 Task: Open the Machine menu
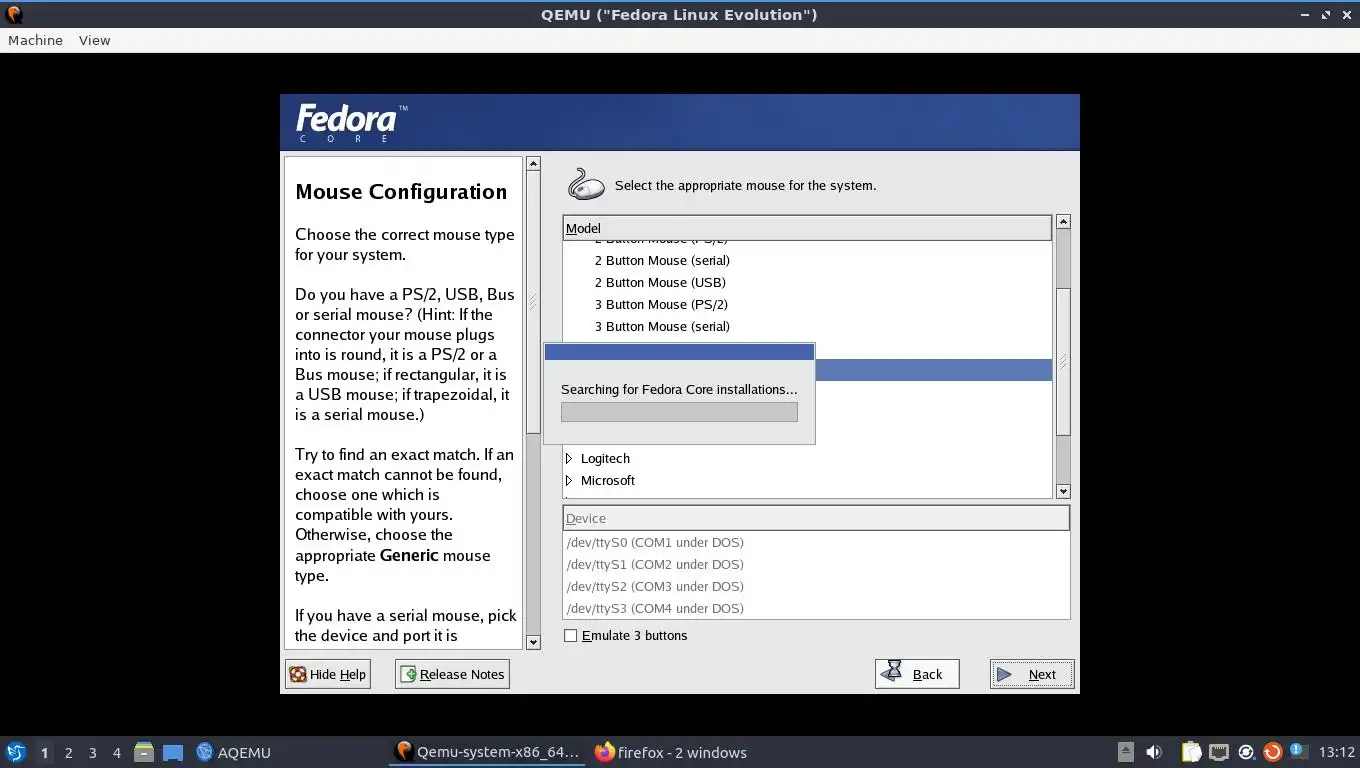click(x=35, y=40)
